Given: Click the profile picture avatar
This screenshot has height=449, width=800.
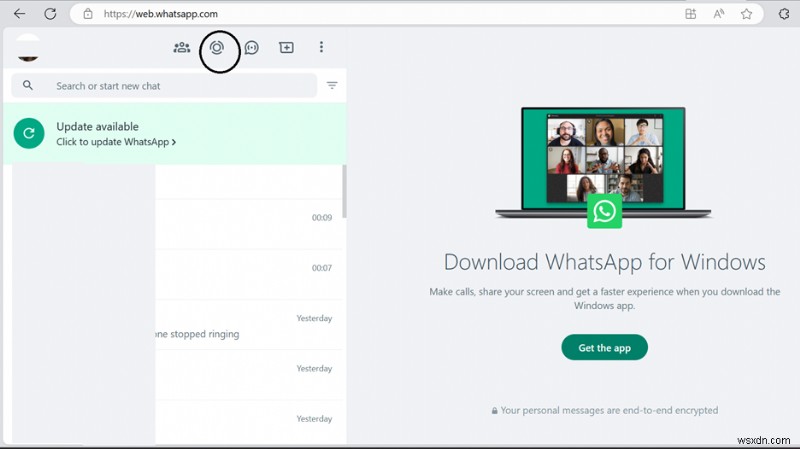Looking at the screenshot, I should tap(28, 48).
